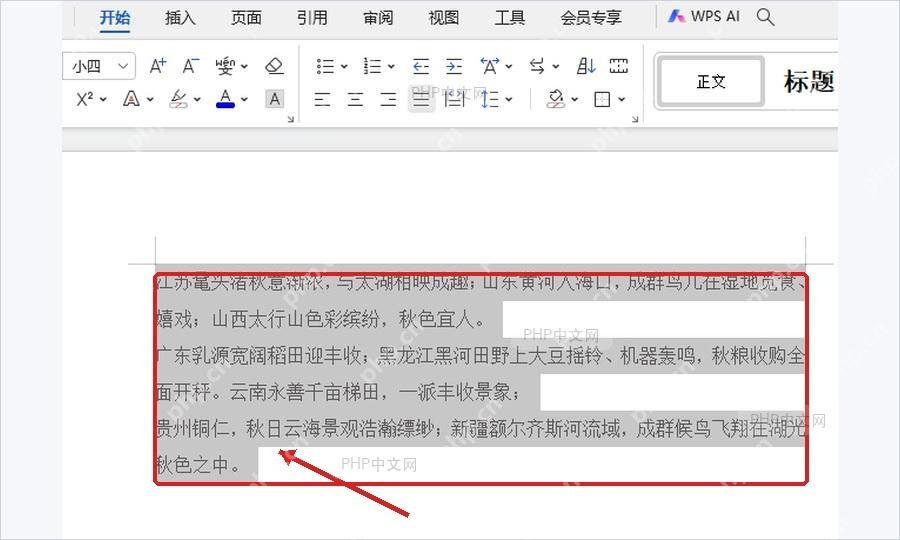
Task: Apply text highlight pen icon
Action: (179, 99)
